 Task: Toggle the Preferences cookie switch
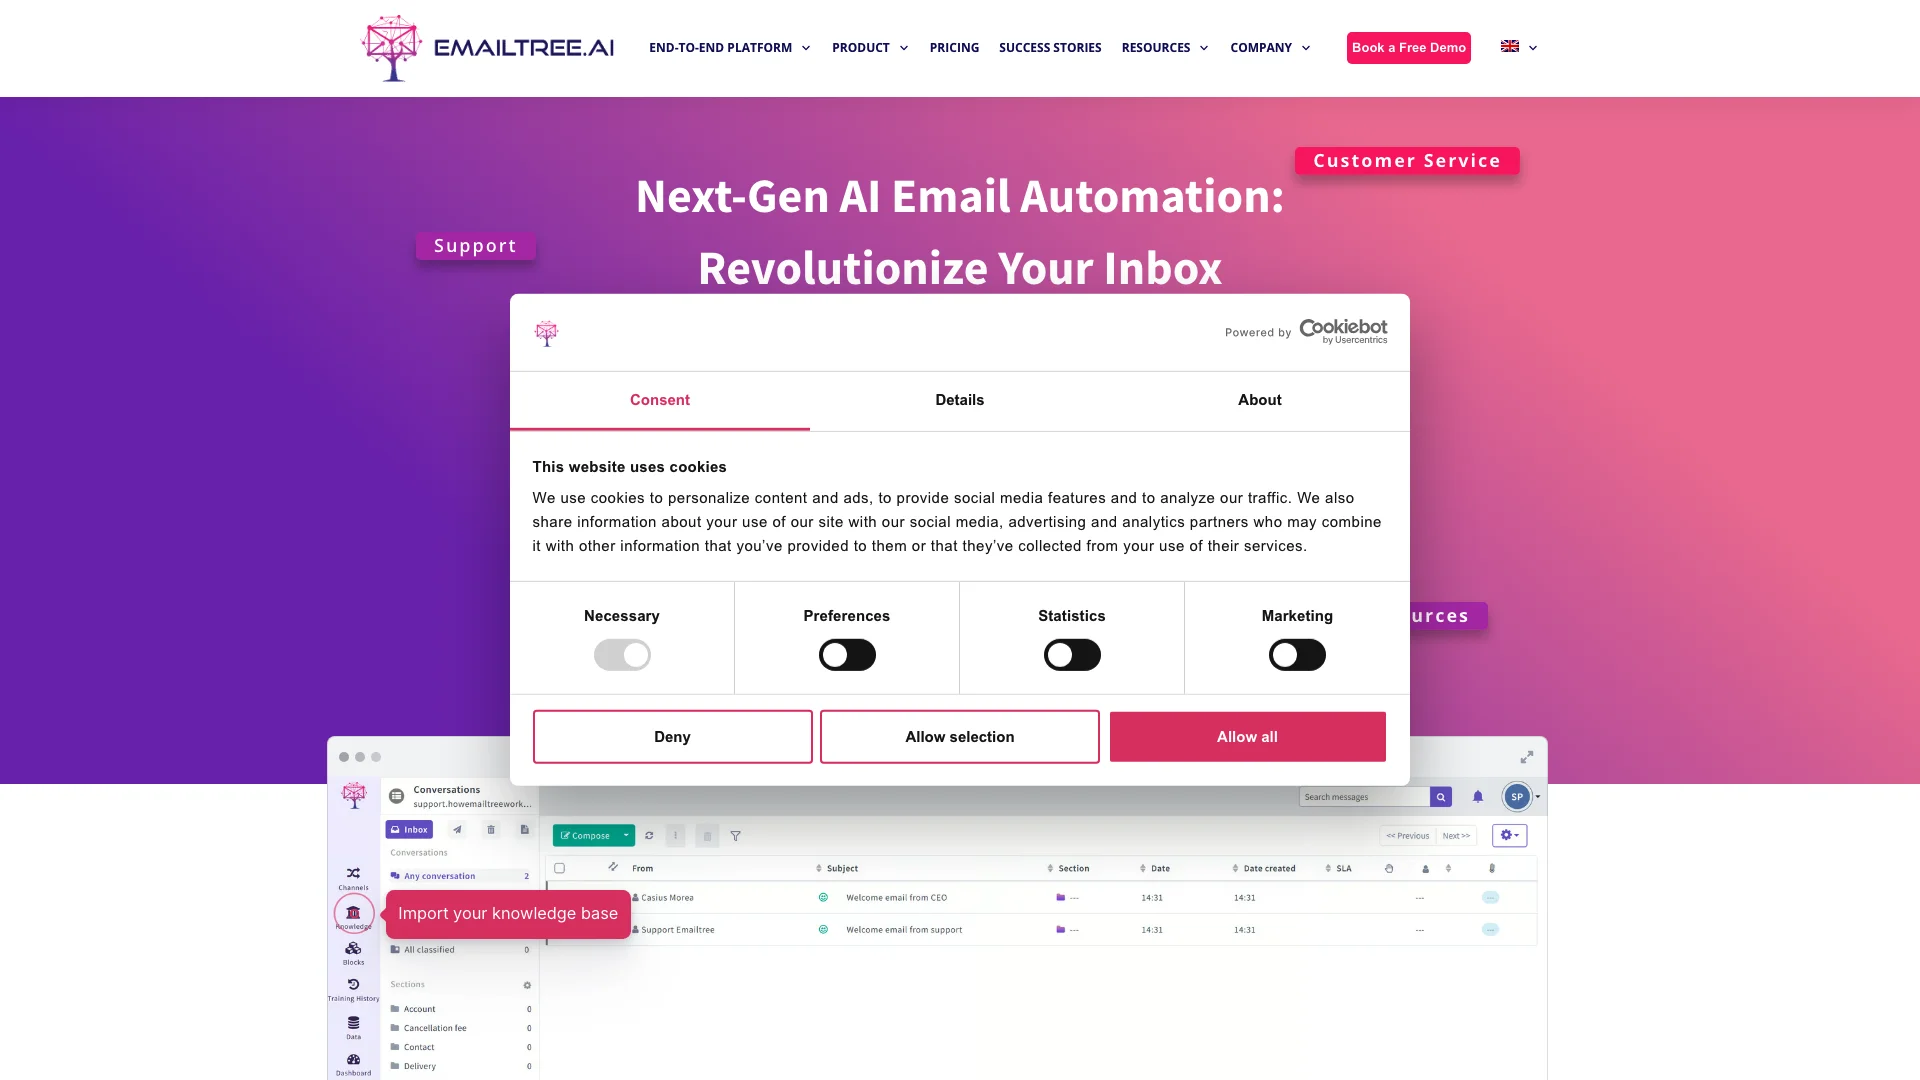point(847,654)
